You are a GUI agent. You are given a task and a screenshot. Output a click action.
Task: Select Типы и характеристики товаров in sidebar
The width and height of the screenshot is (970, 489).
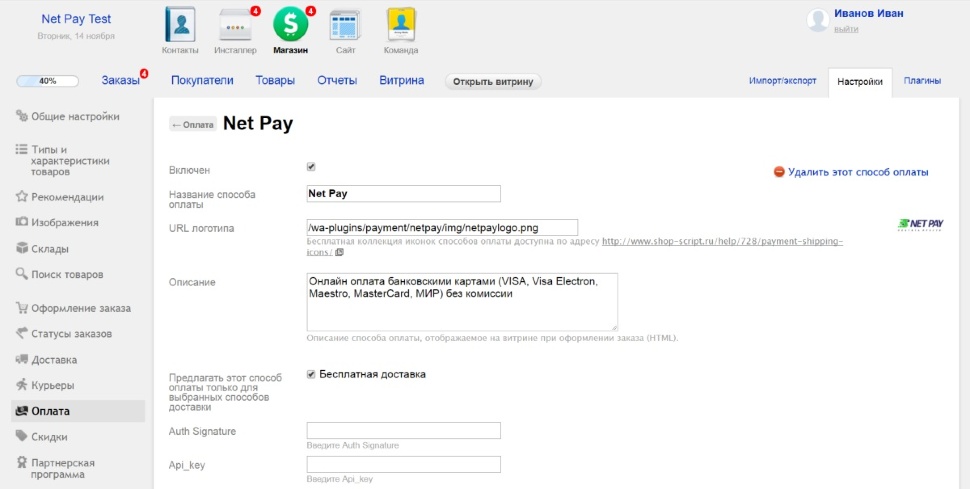coord(71,160)
